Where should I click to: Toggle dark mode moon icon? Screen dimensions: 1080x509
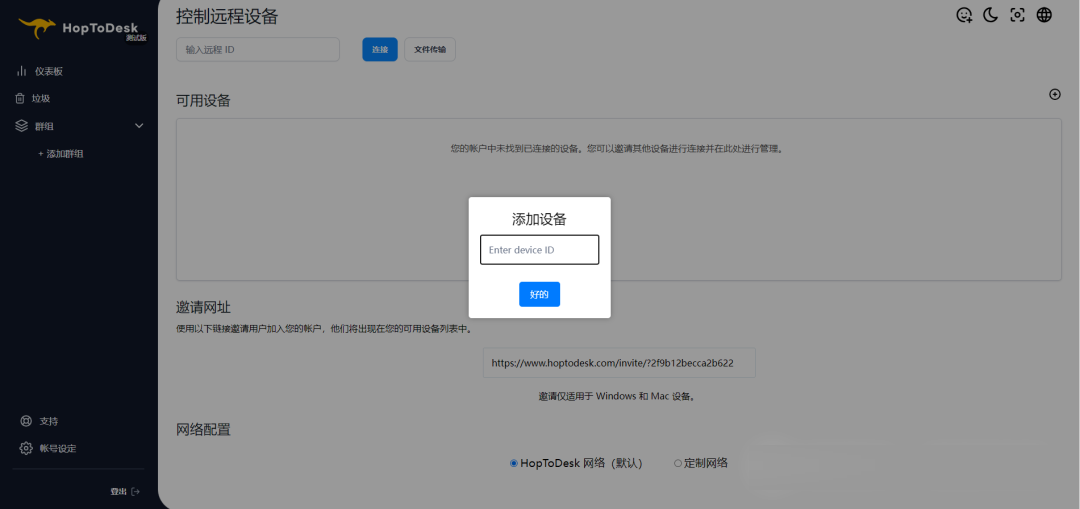(x=990, y=15)
